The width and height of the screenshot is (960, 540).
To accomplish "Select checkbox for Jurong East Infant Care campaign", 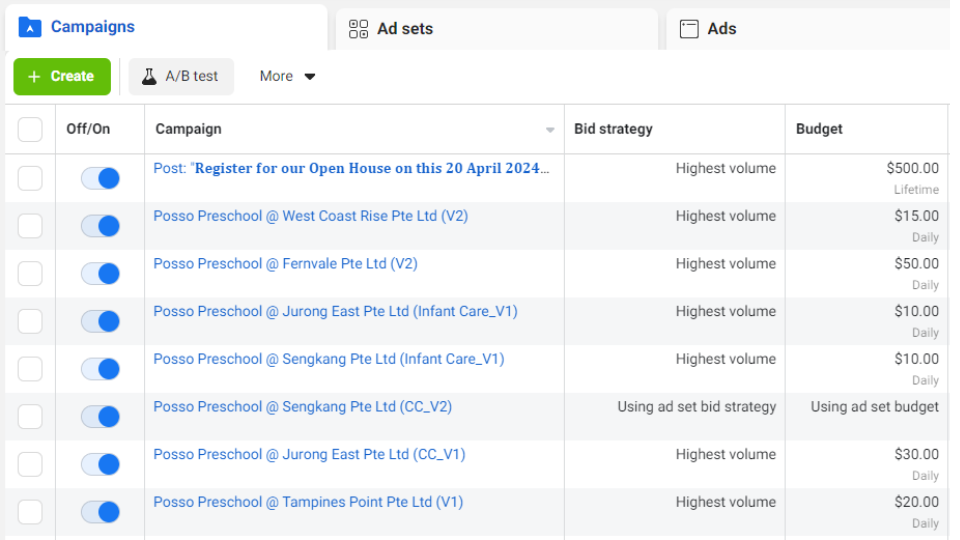I will click(x=30, y=321).
